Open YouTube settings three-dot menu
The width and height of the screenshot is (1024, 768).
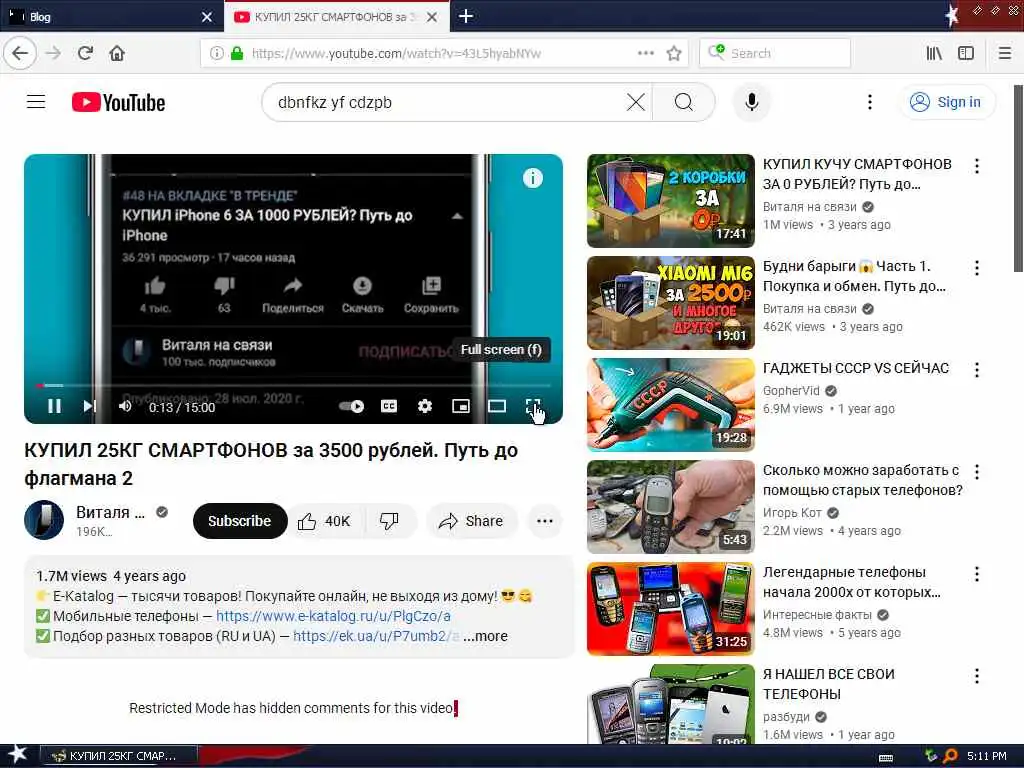tap(869, 102)
